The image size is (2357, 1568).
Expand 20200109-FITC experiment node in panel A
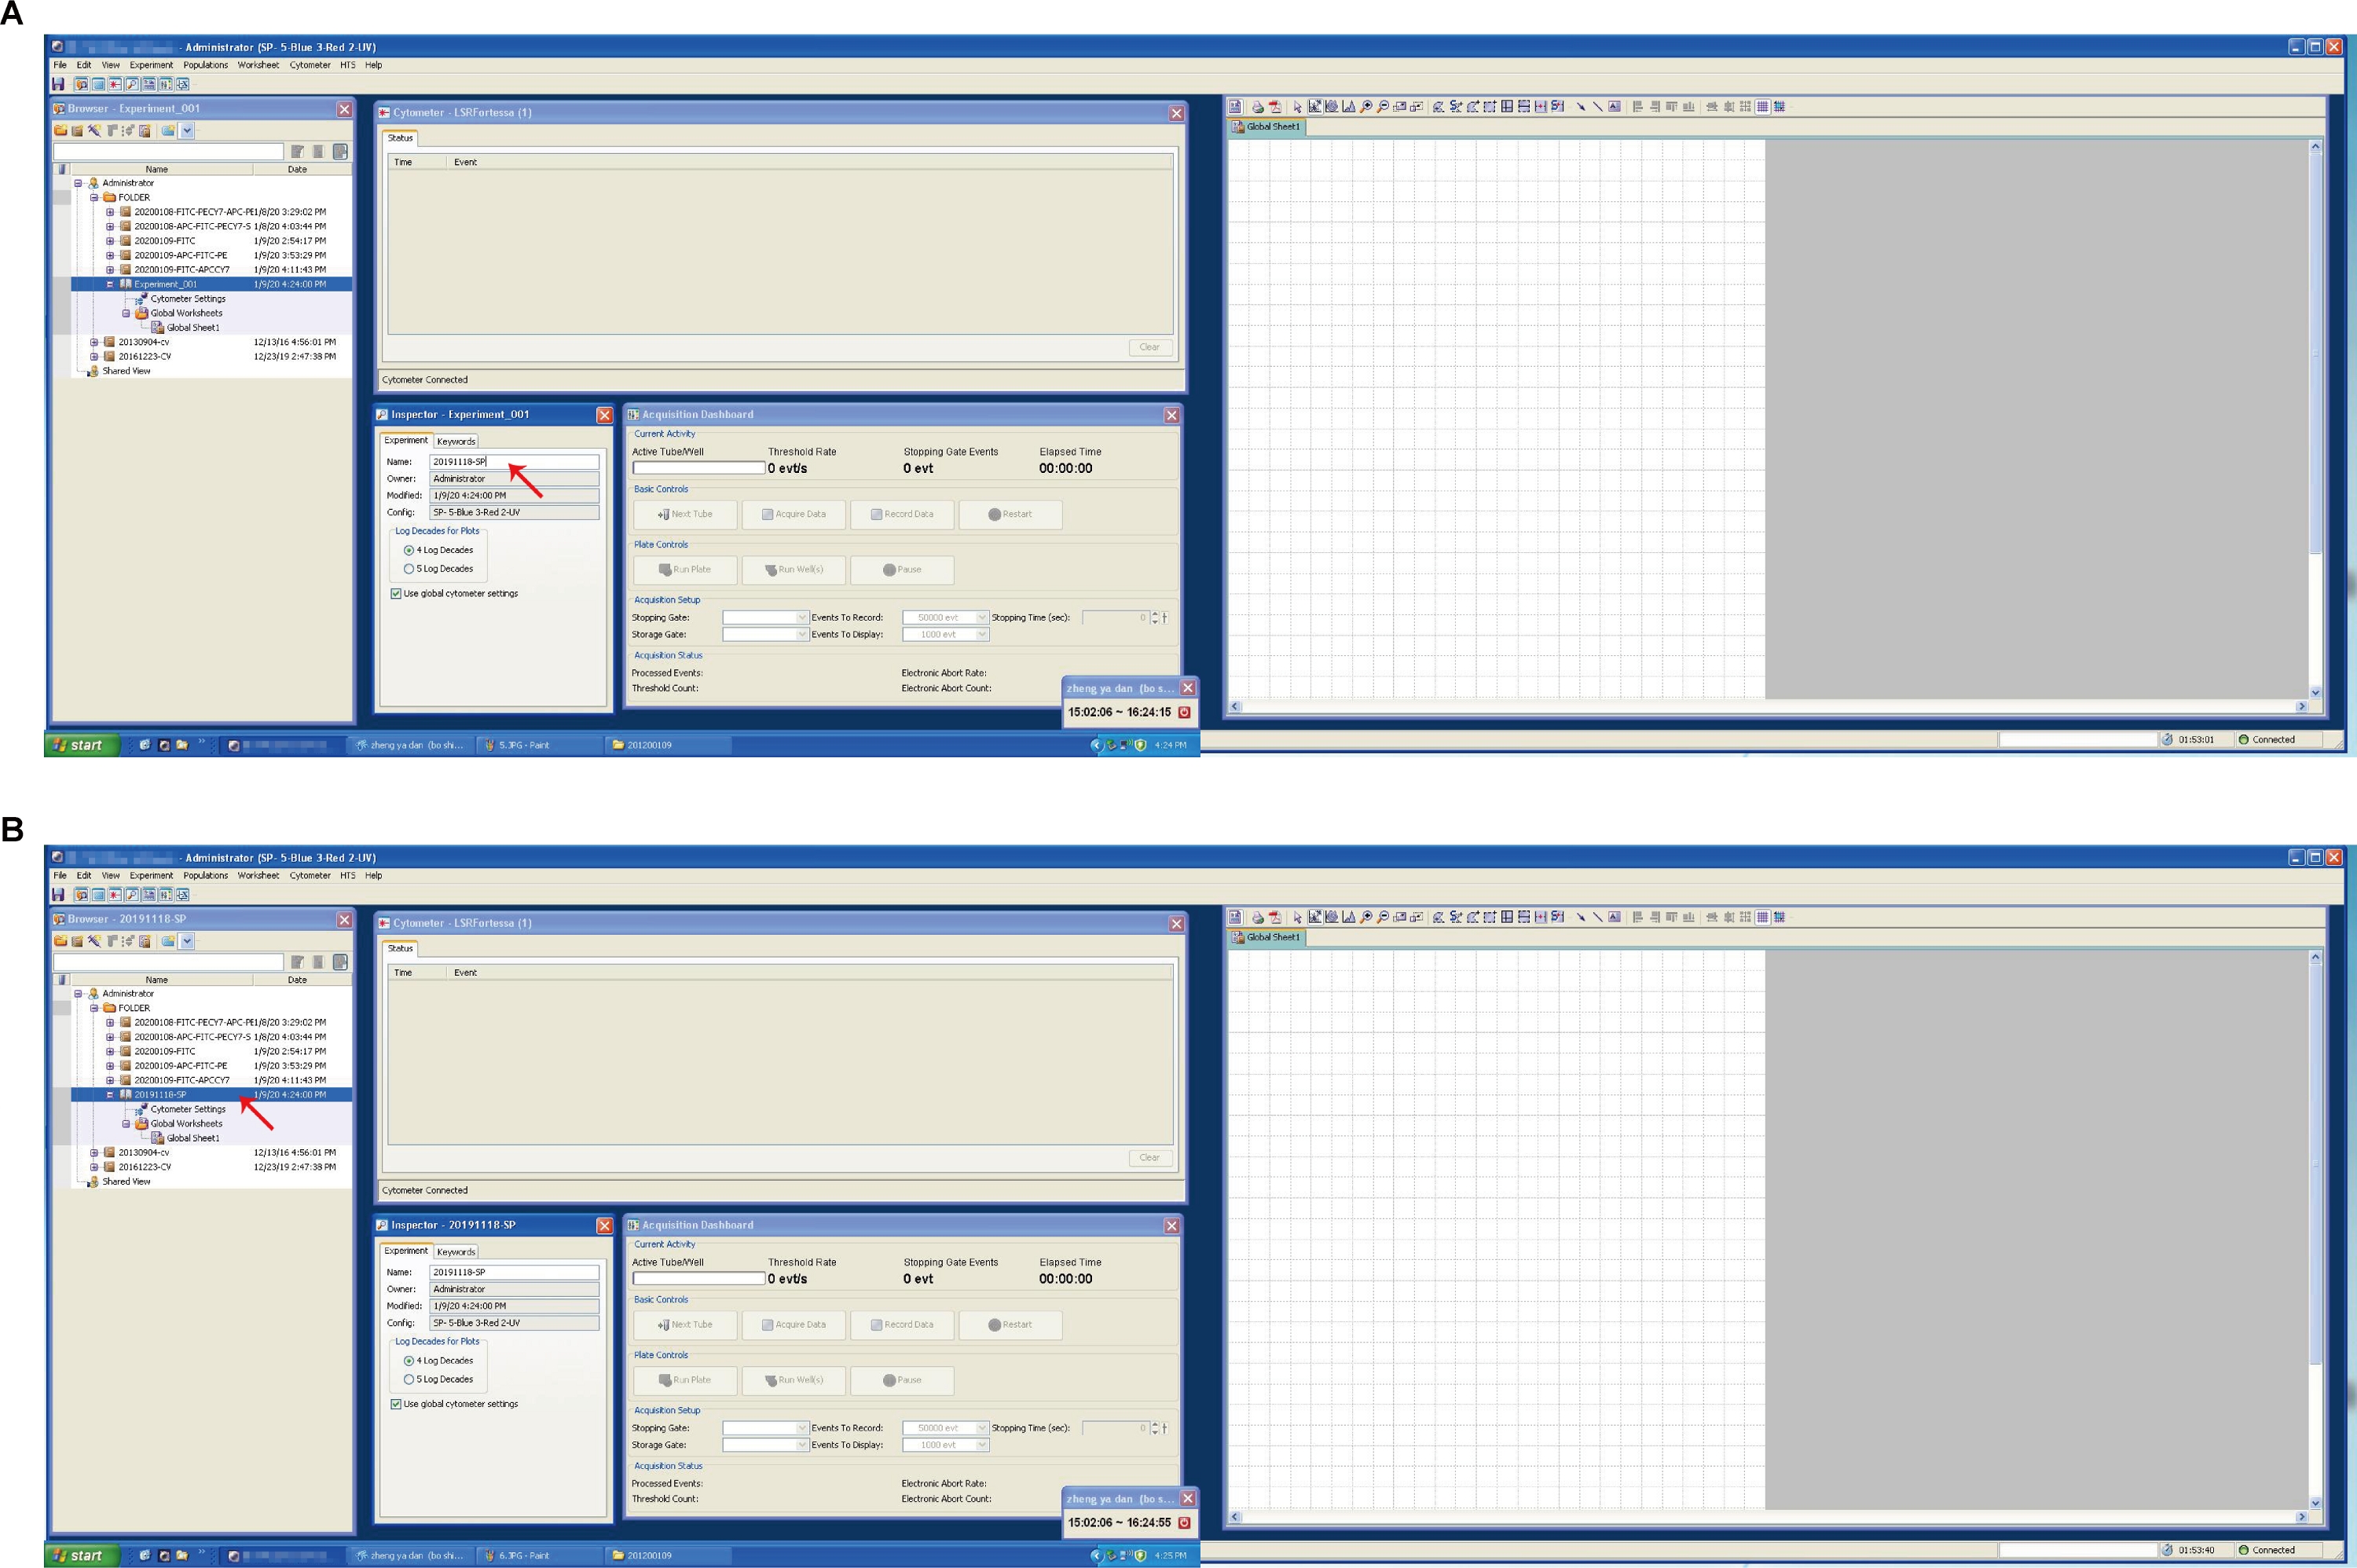pos(110,241)
